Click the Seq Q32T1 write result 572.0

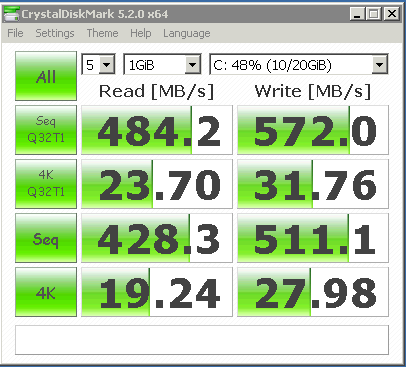coord(313,130)
